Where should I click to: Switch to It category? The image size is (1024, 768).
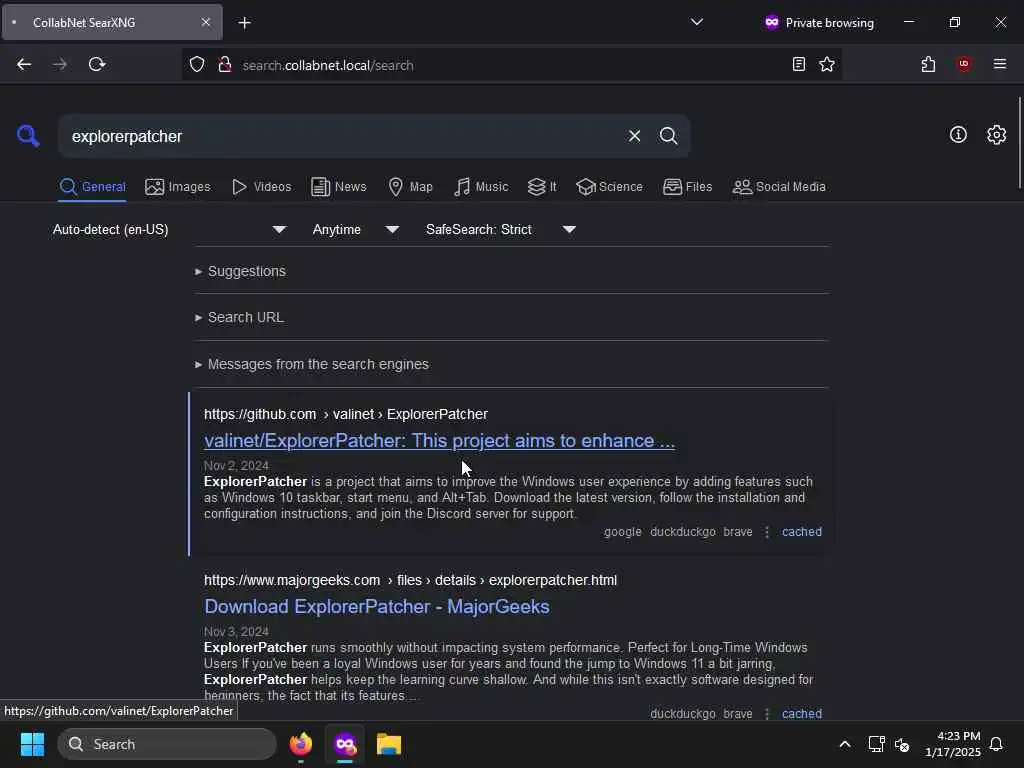coord(542,187)
